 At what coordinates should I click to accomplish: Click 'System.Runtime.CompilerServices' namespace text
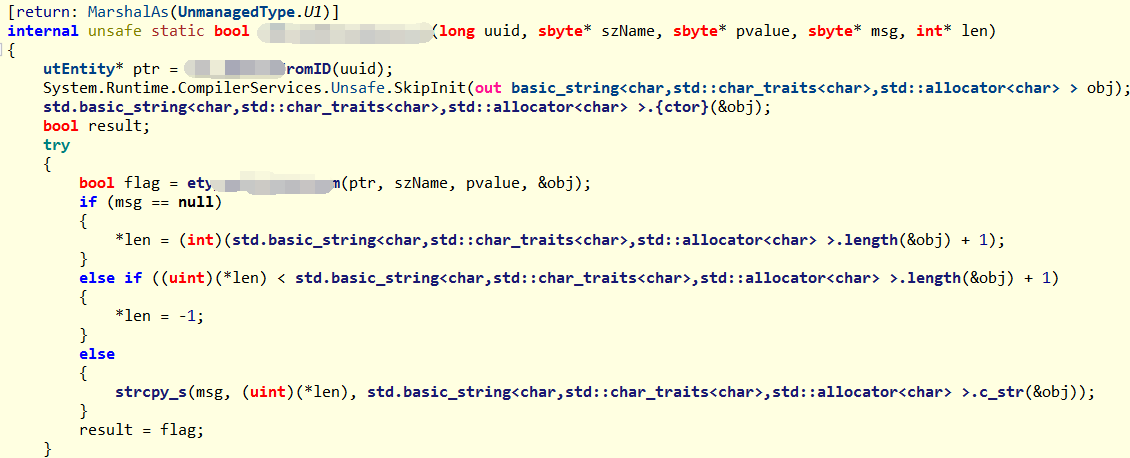point(184,89)
